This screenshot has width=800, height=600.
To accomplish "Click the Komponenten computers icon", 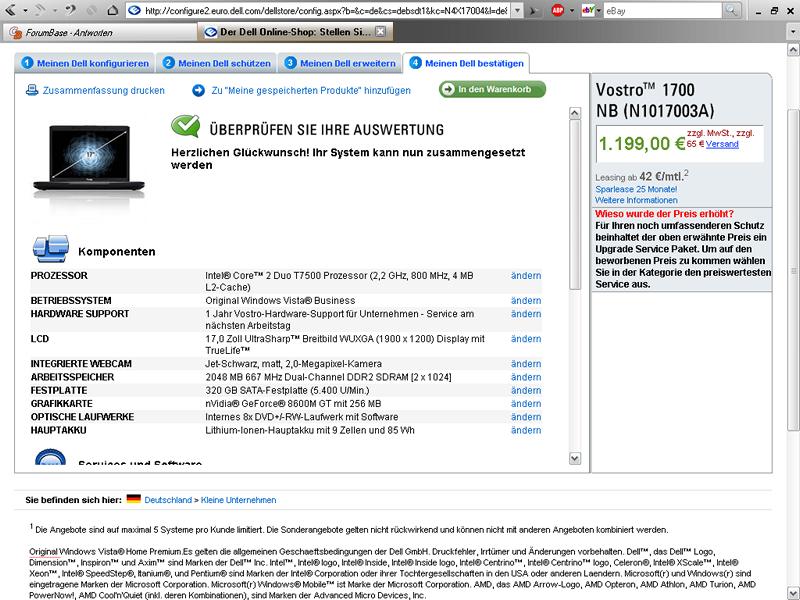I will click(x=51, y=249).
